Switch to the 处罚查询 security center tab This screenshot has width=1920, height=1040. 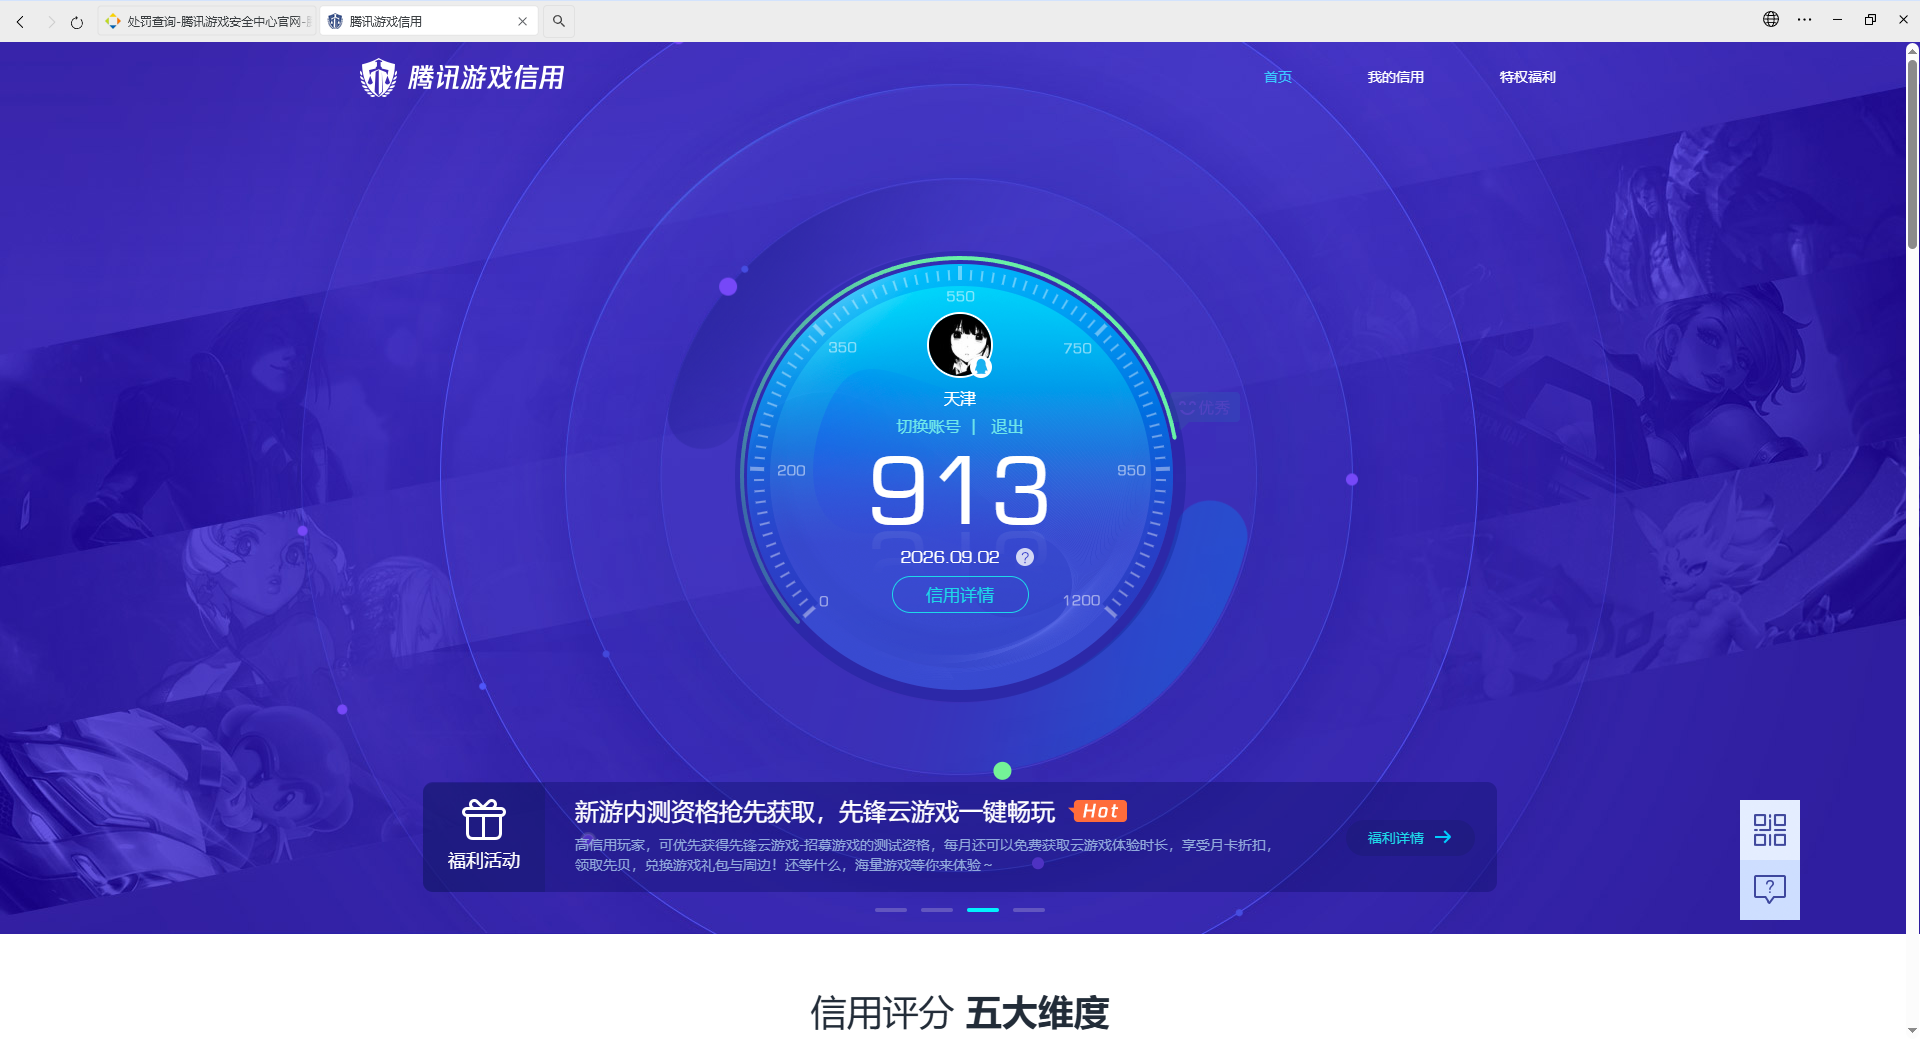[x=207, y=21]
